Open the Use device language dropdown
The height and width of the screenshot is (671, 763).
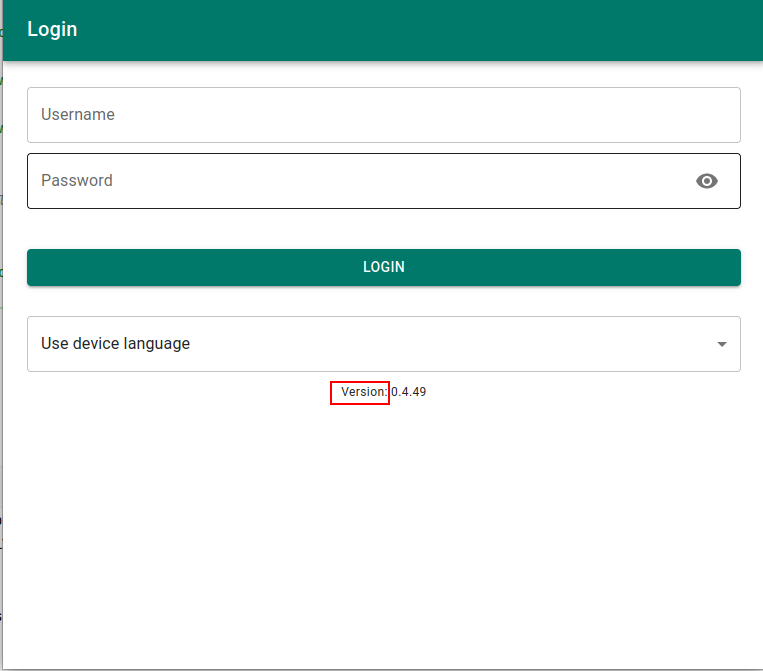point(383,344)
